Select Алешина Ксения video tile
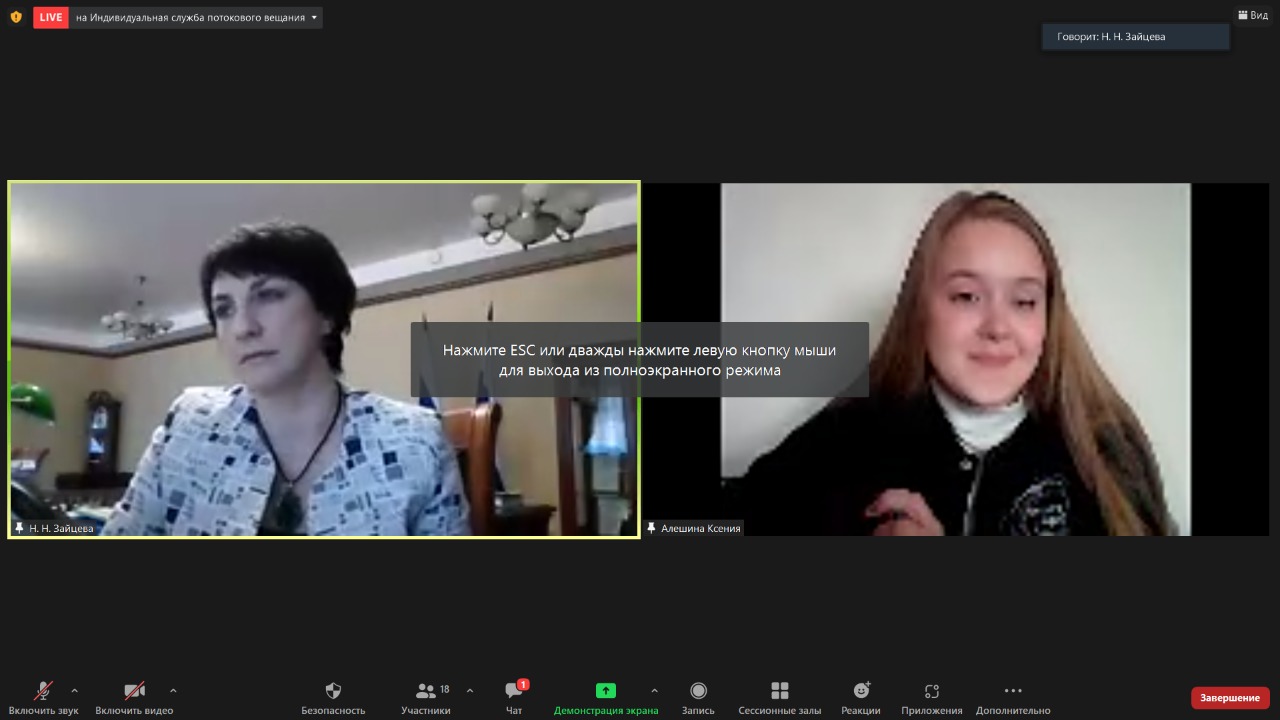This screenshot has height=720, width=1280. click(956, 360)
